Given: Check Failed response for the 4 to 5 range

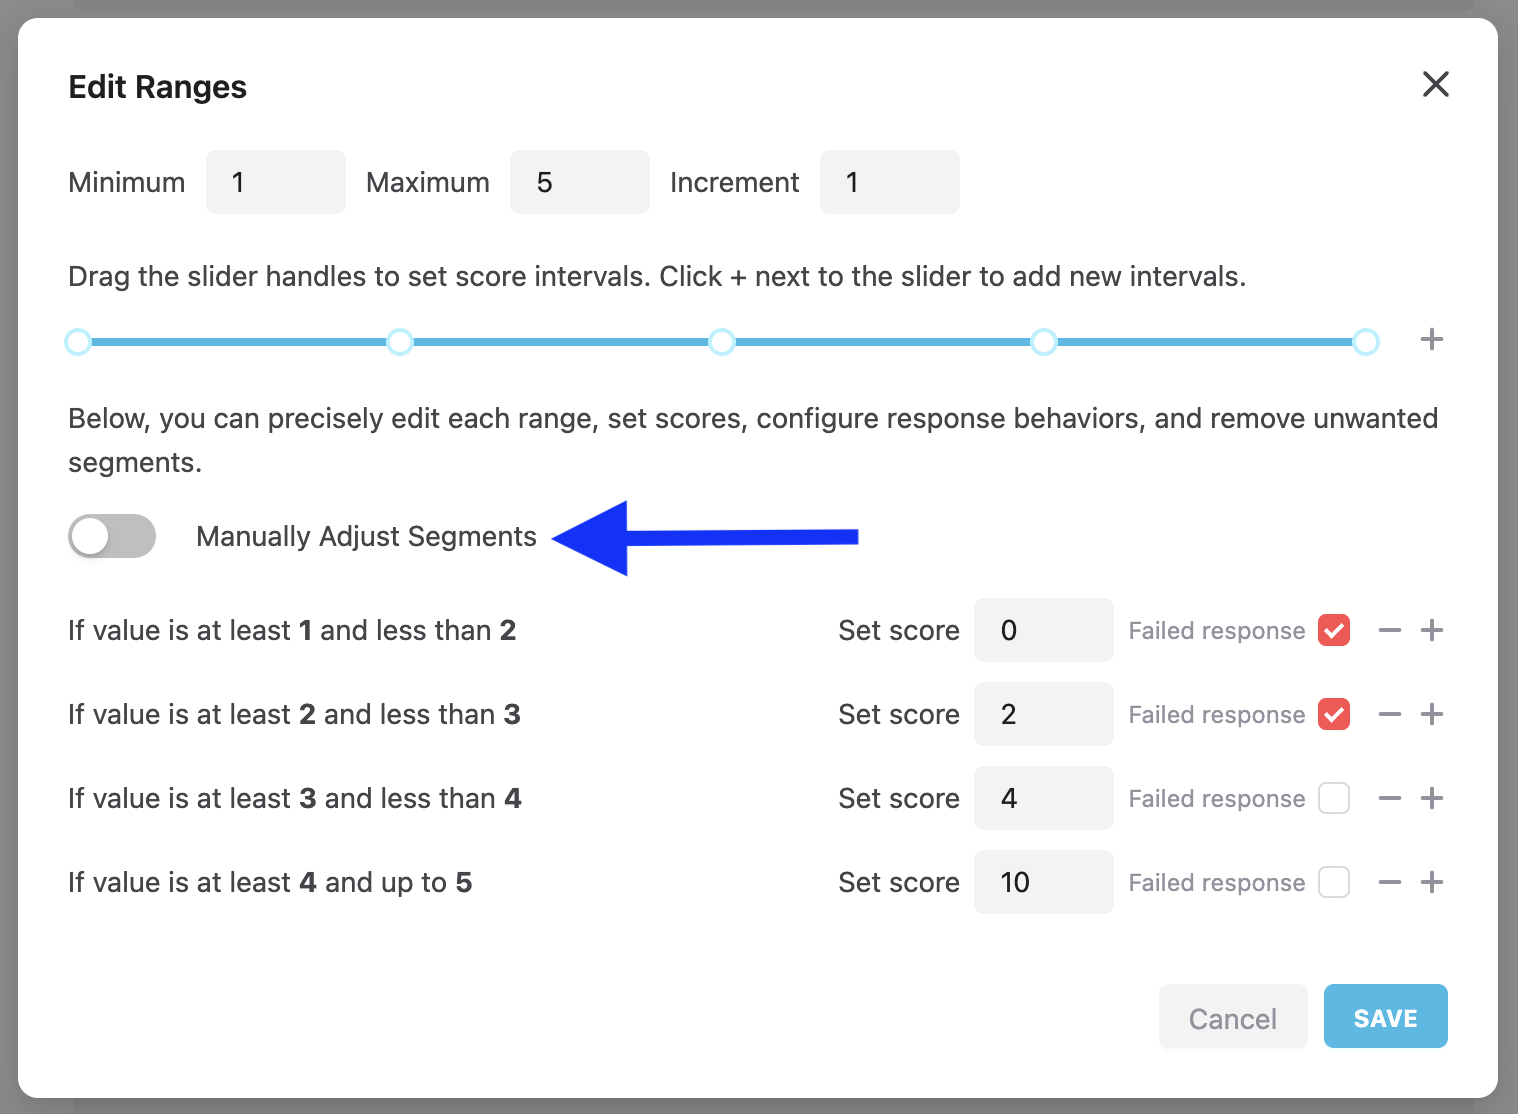Looking at the screenshot, I should (x=1334, y=883).
